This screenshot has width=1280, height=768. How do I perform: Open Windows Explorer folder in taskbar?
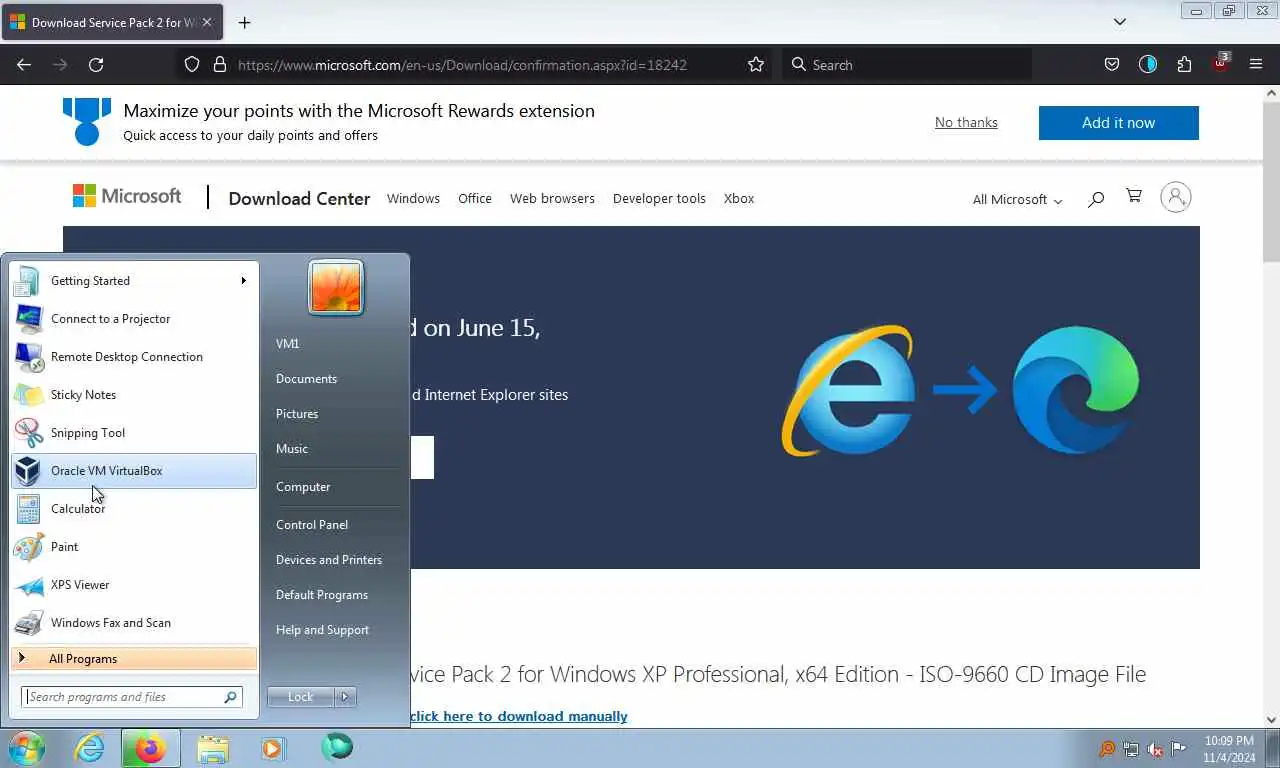[x=213, y=748]
